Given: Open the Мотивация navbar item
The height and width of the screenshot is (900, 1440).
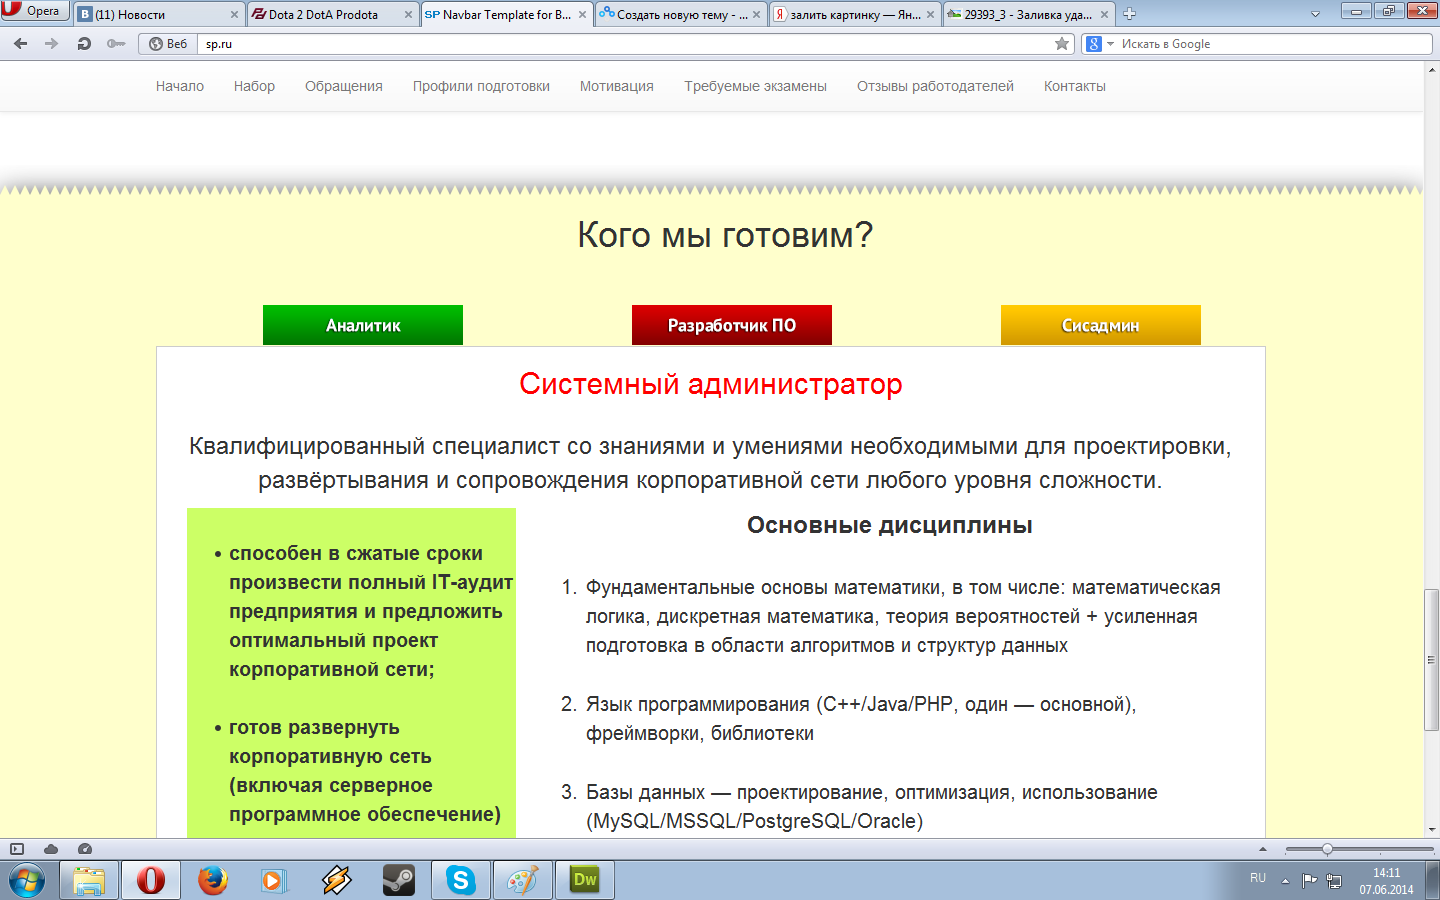Looking at the screenshot, I should click(x=617, y=86).
